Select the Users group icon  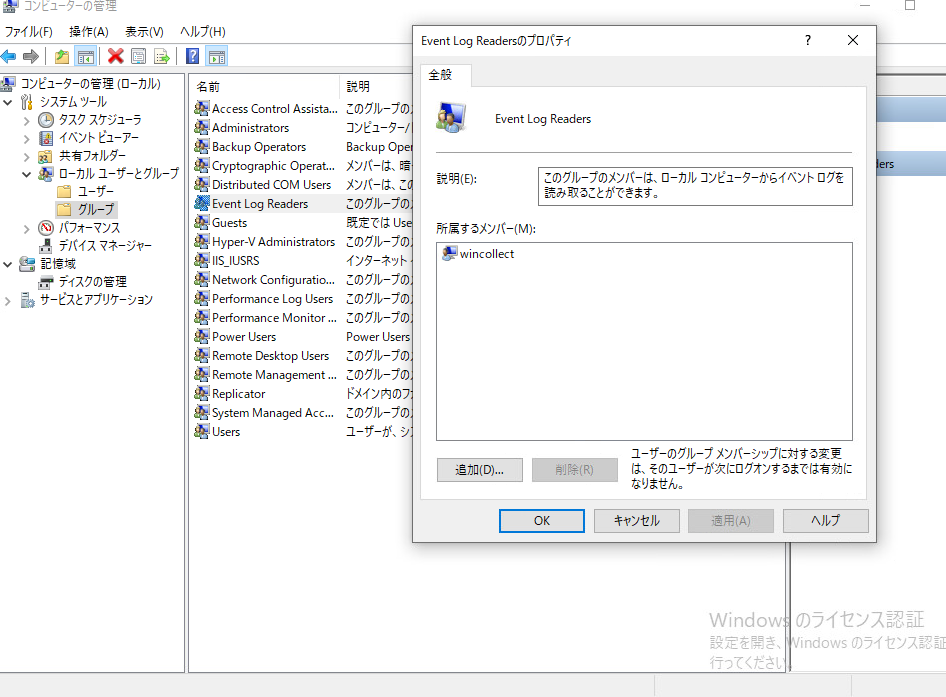click(x=202, y=431)
